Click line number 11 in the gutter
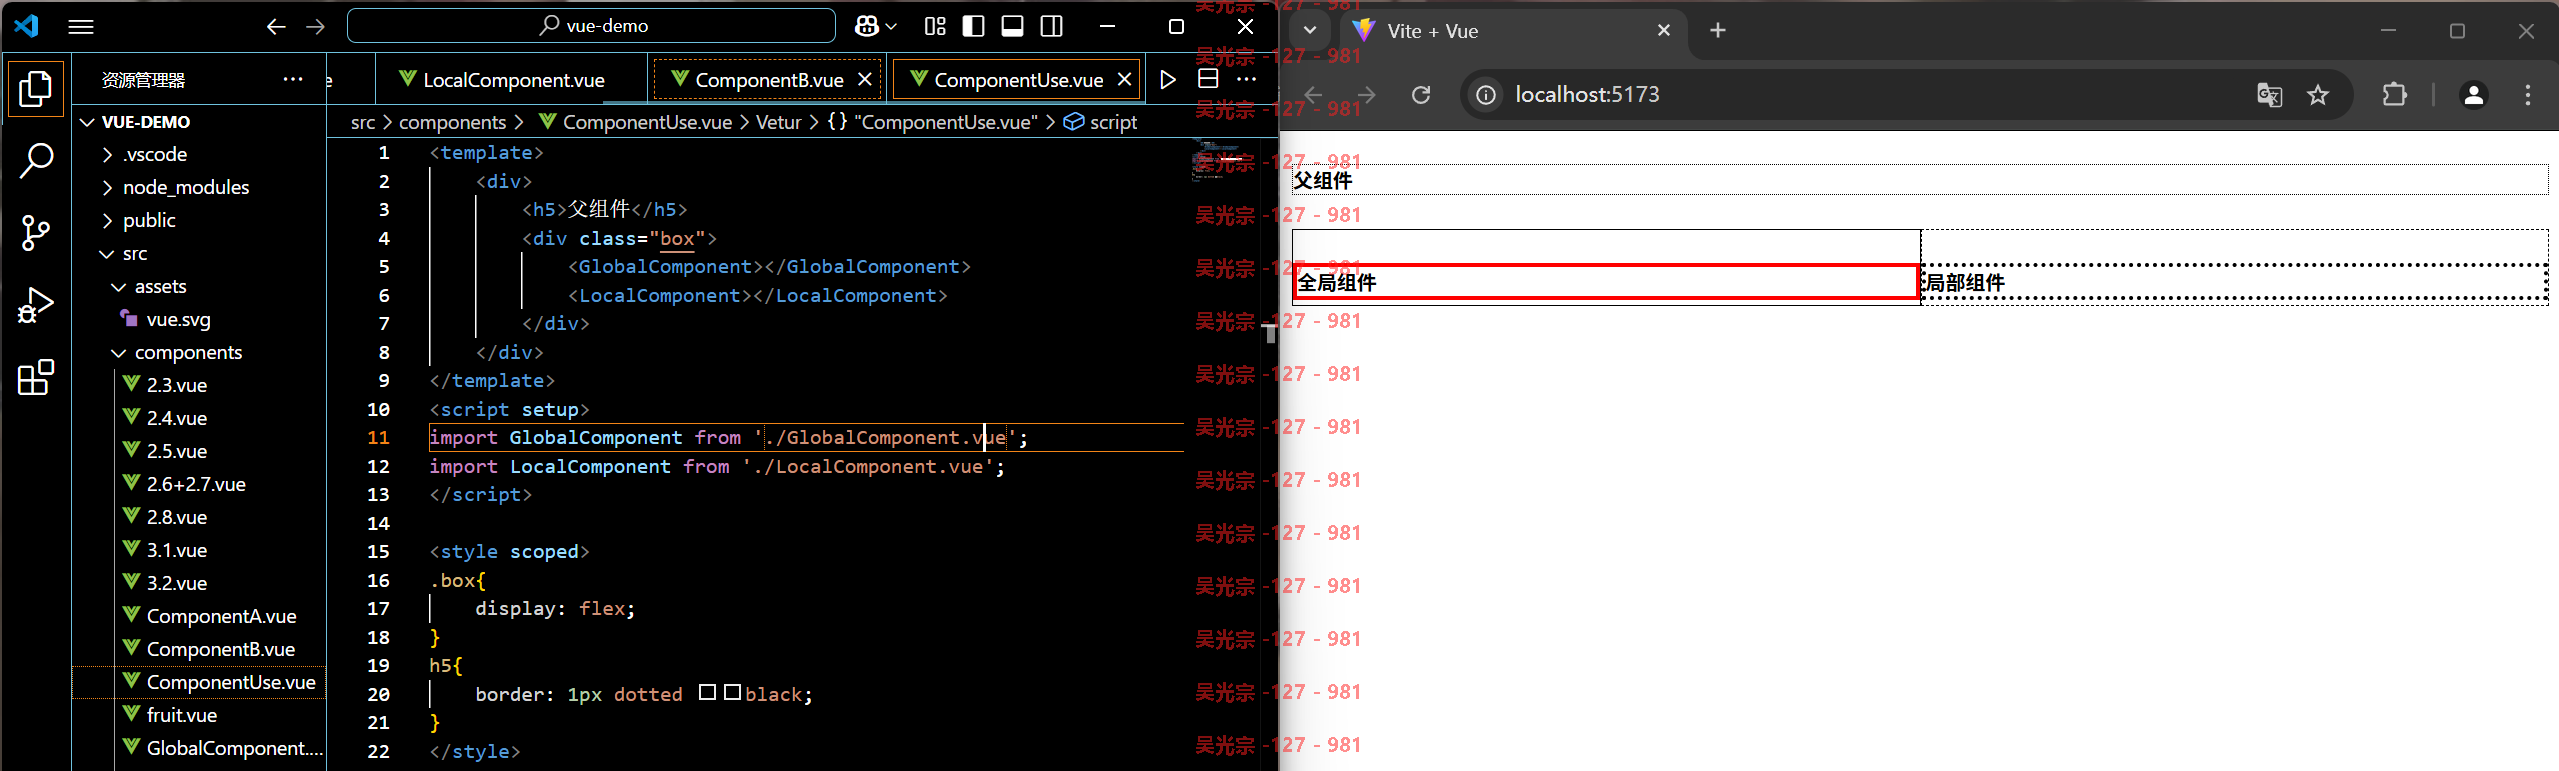This screenshot has width=2559, height=771. coord(378,438)
